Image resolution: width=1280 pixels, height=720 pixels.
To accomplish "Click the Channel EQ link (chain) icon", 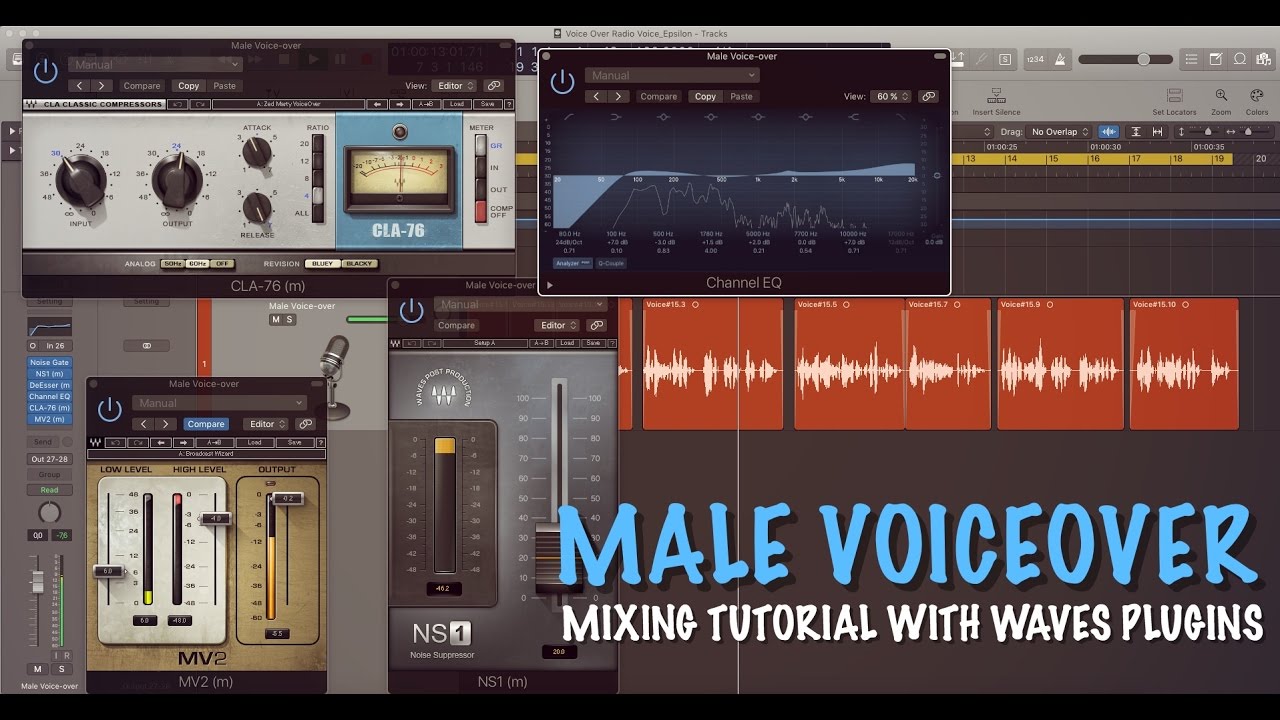I will coord(929,97).
